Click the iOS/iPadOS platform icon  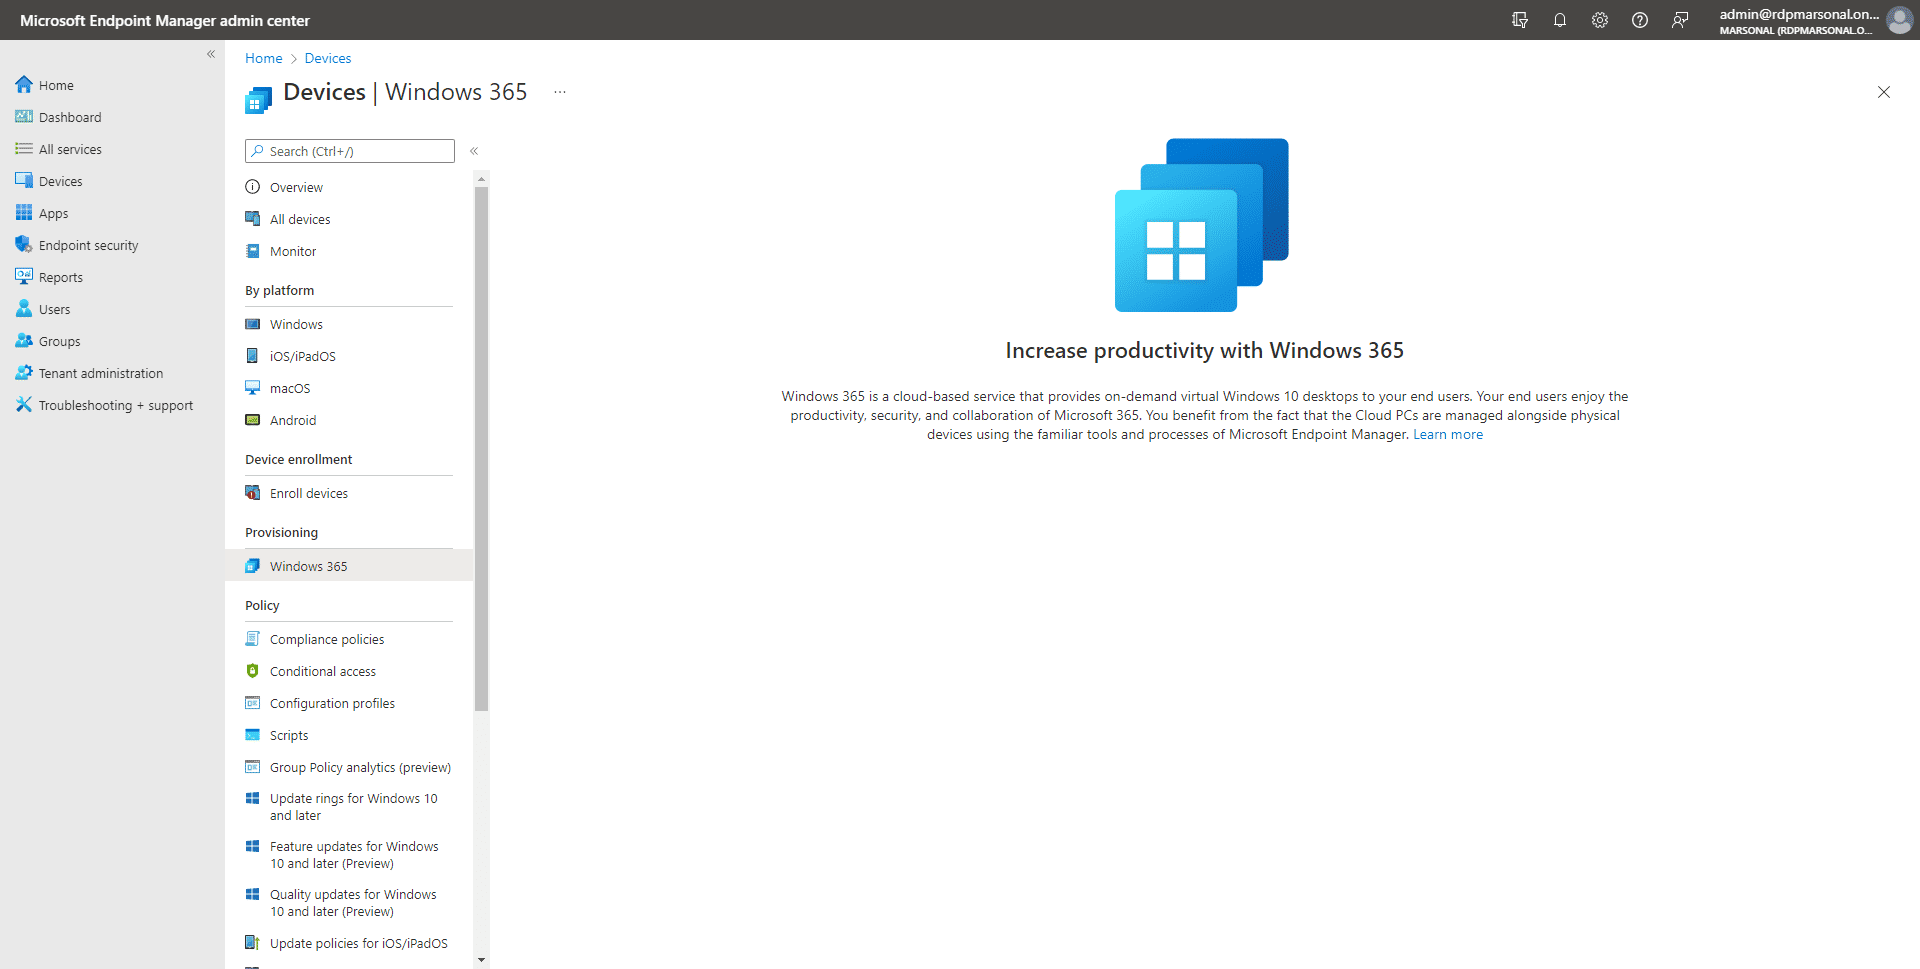pos(253,356)
